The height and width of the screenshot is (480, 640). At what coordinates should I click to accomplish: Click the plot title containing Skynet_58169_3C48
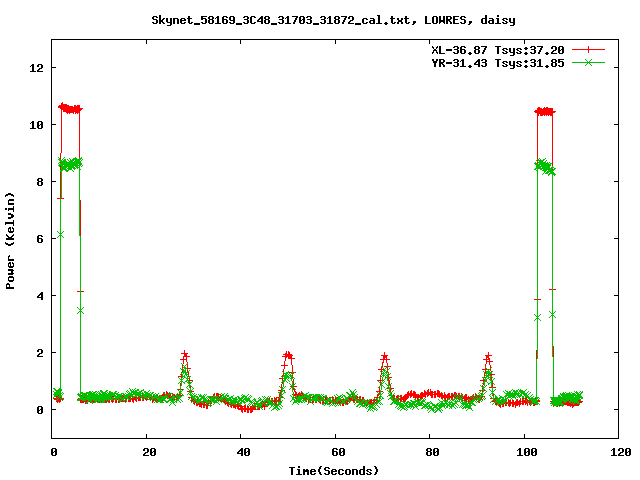319,19
